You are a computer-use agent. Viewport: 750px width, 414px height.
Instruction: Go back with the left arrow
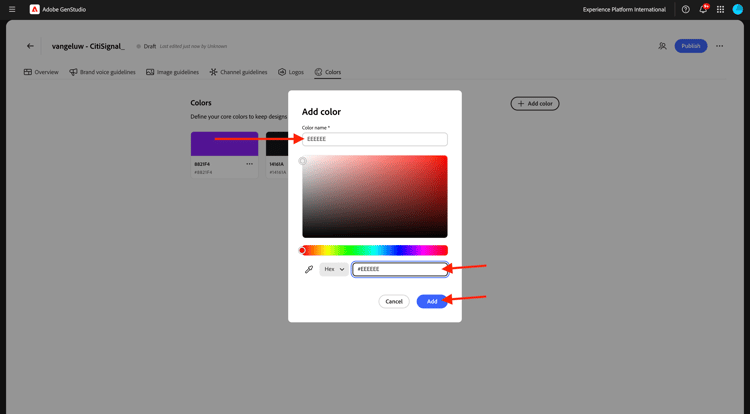coord(30,46)
